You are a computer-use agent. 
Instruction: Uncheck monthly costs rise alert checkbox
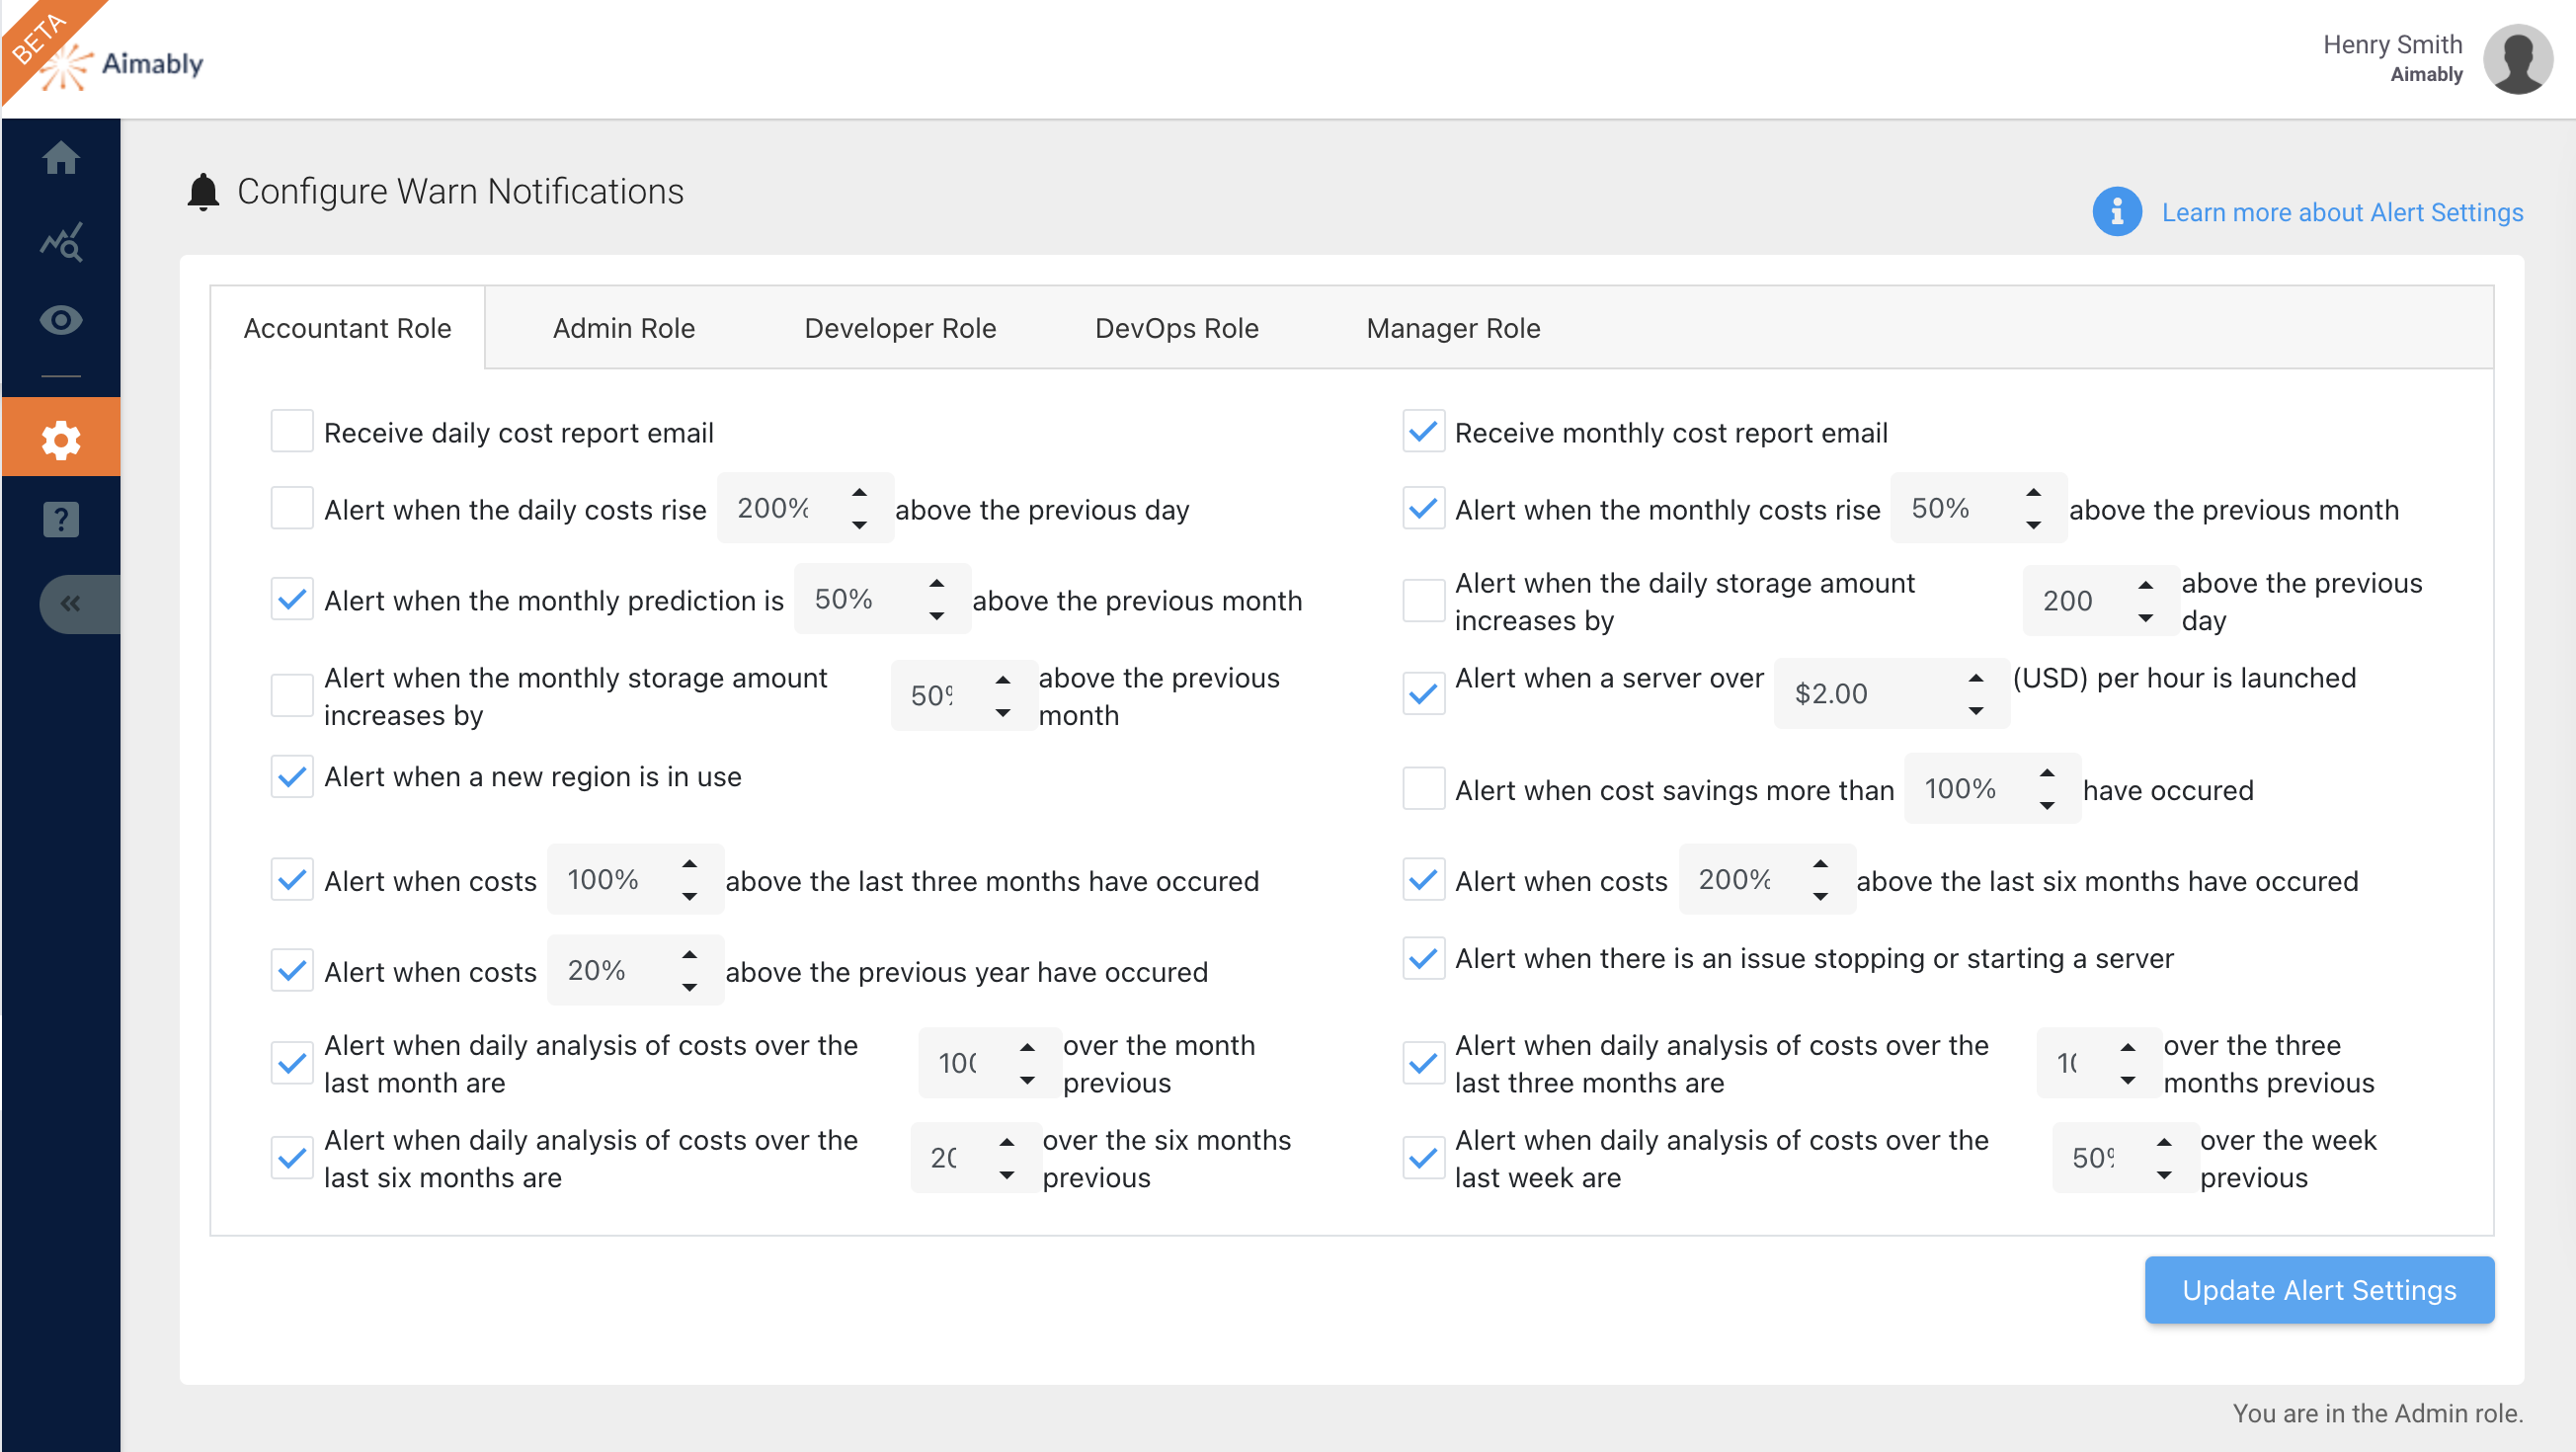click(x=1423, y=508)
